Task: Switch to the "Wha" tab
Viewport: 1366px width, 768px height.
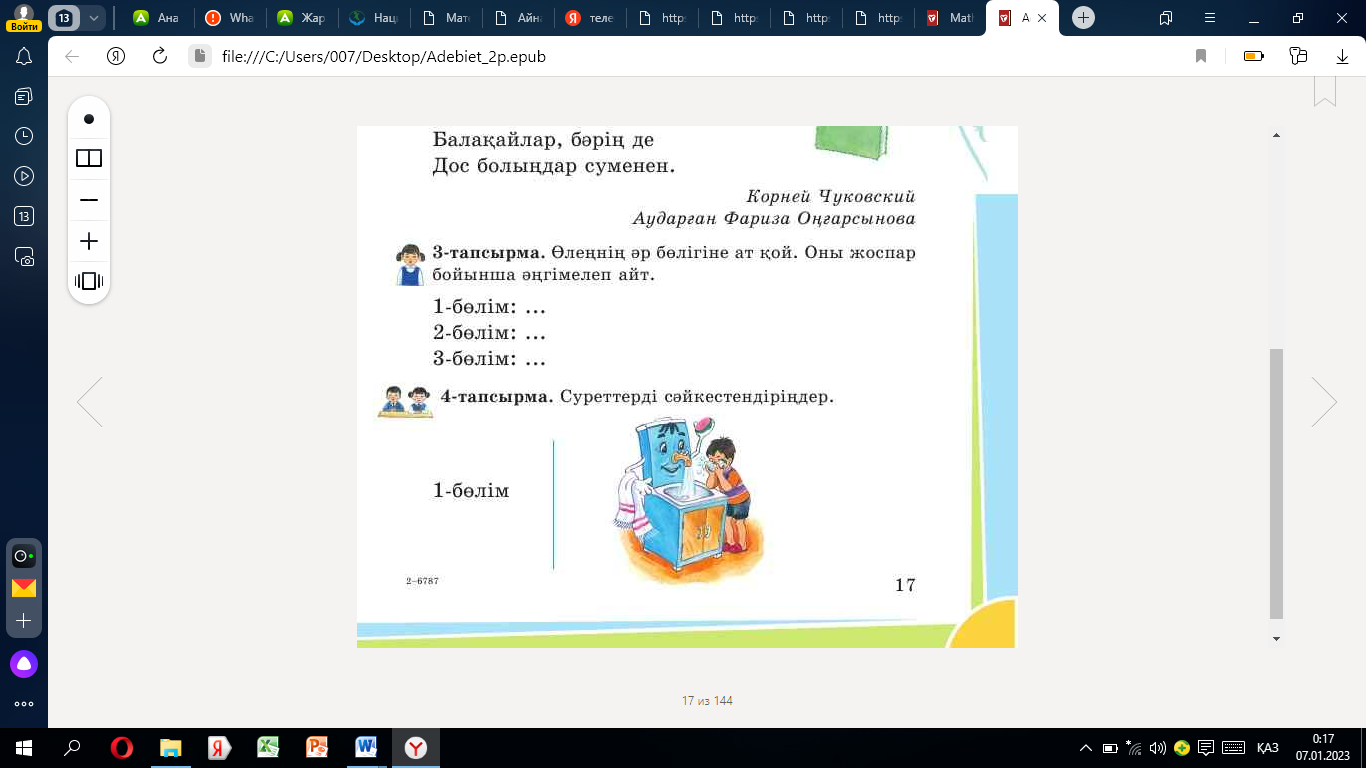Action: click(x=227, y=18)
